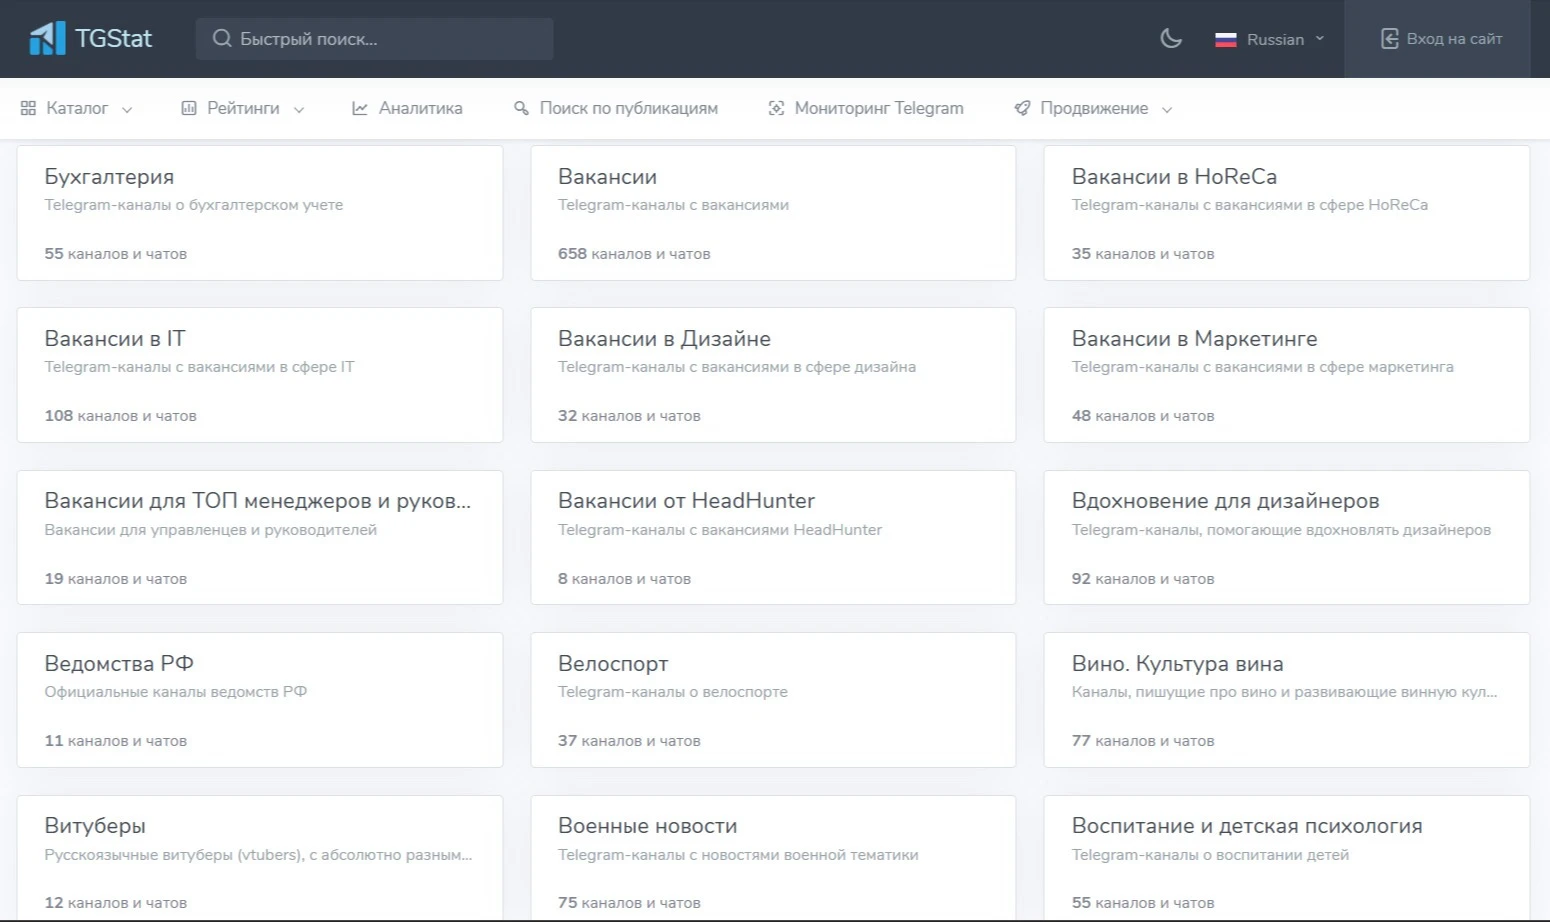
Task: Click the site login door icon
Action: point(1389,39)
